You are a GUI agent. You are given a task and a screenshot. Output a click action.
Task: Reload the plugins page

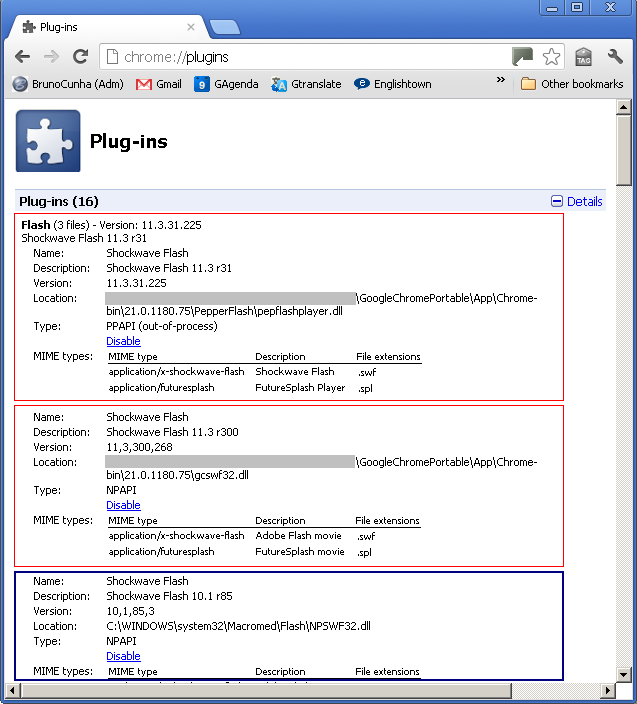(81, 57)
